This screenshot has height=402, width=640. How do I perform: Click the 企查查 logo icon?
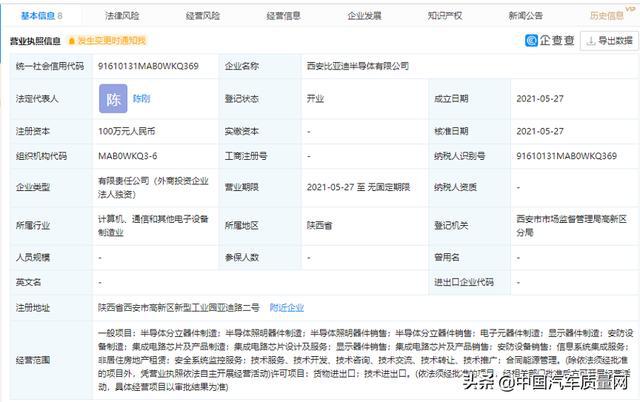pyautogui.click(x=531, y=40)
